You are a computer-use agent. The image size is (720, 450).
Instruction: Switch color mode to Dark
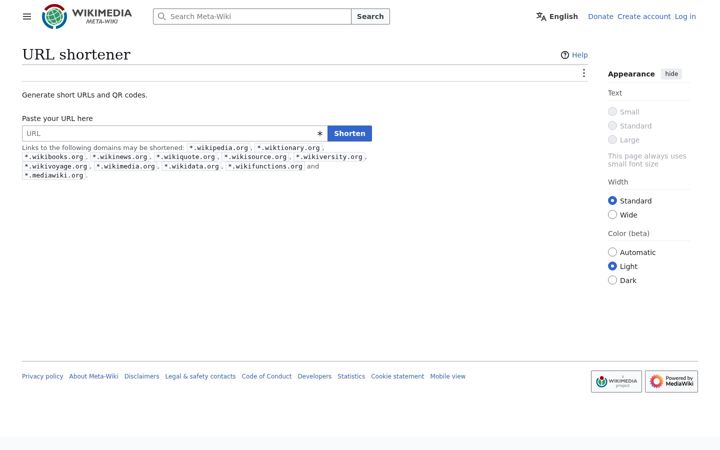coord(612,280)
